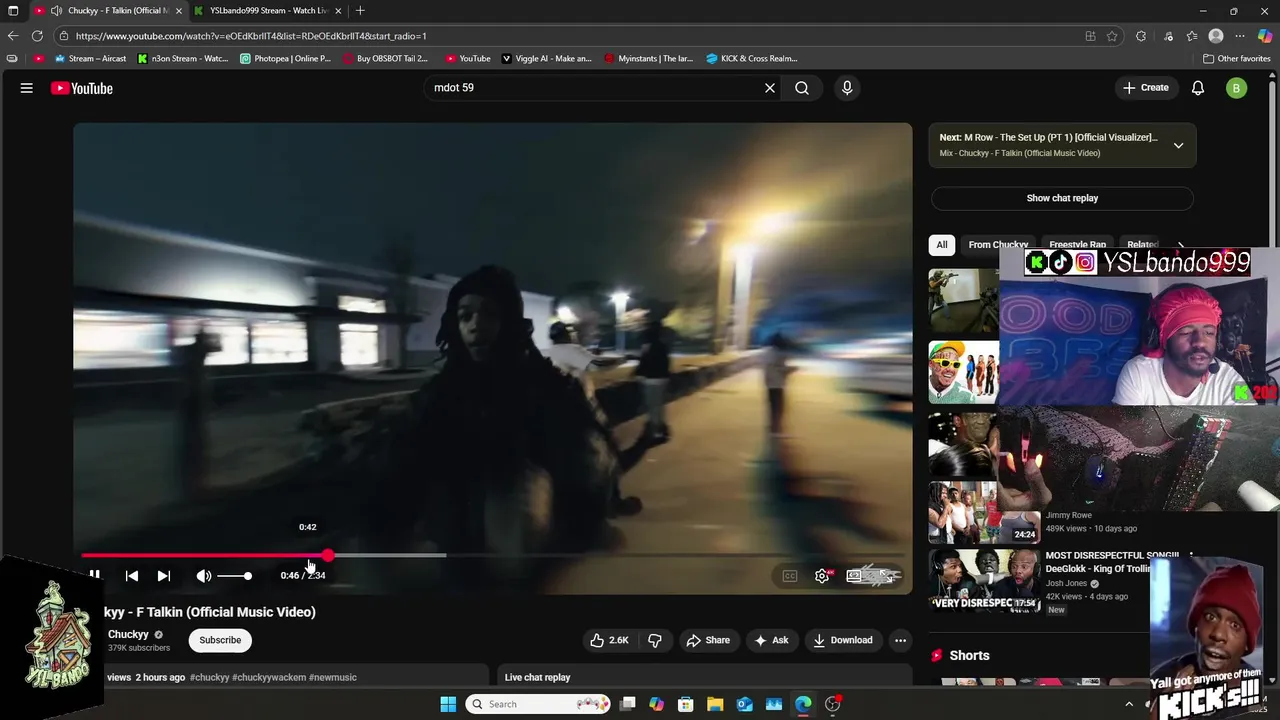Open the KICK & Cross Realm bookmark
The width and height of the screenshot is (1280, 720).
tap(752, 58)
